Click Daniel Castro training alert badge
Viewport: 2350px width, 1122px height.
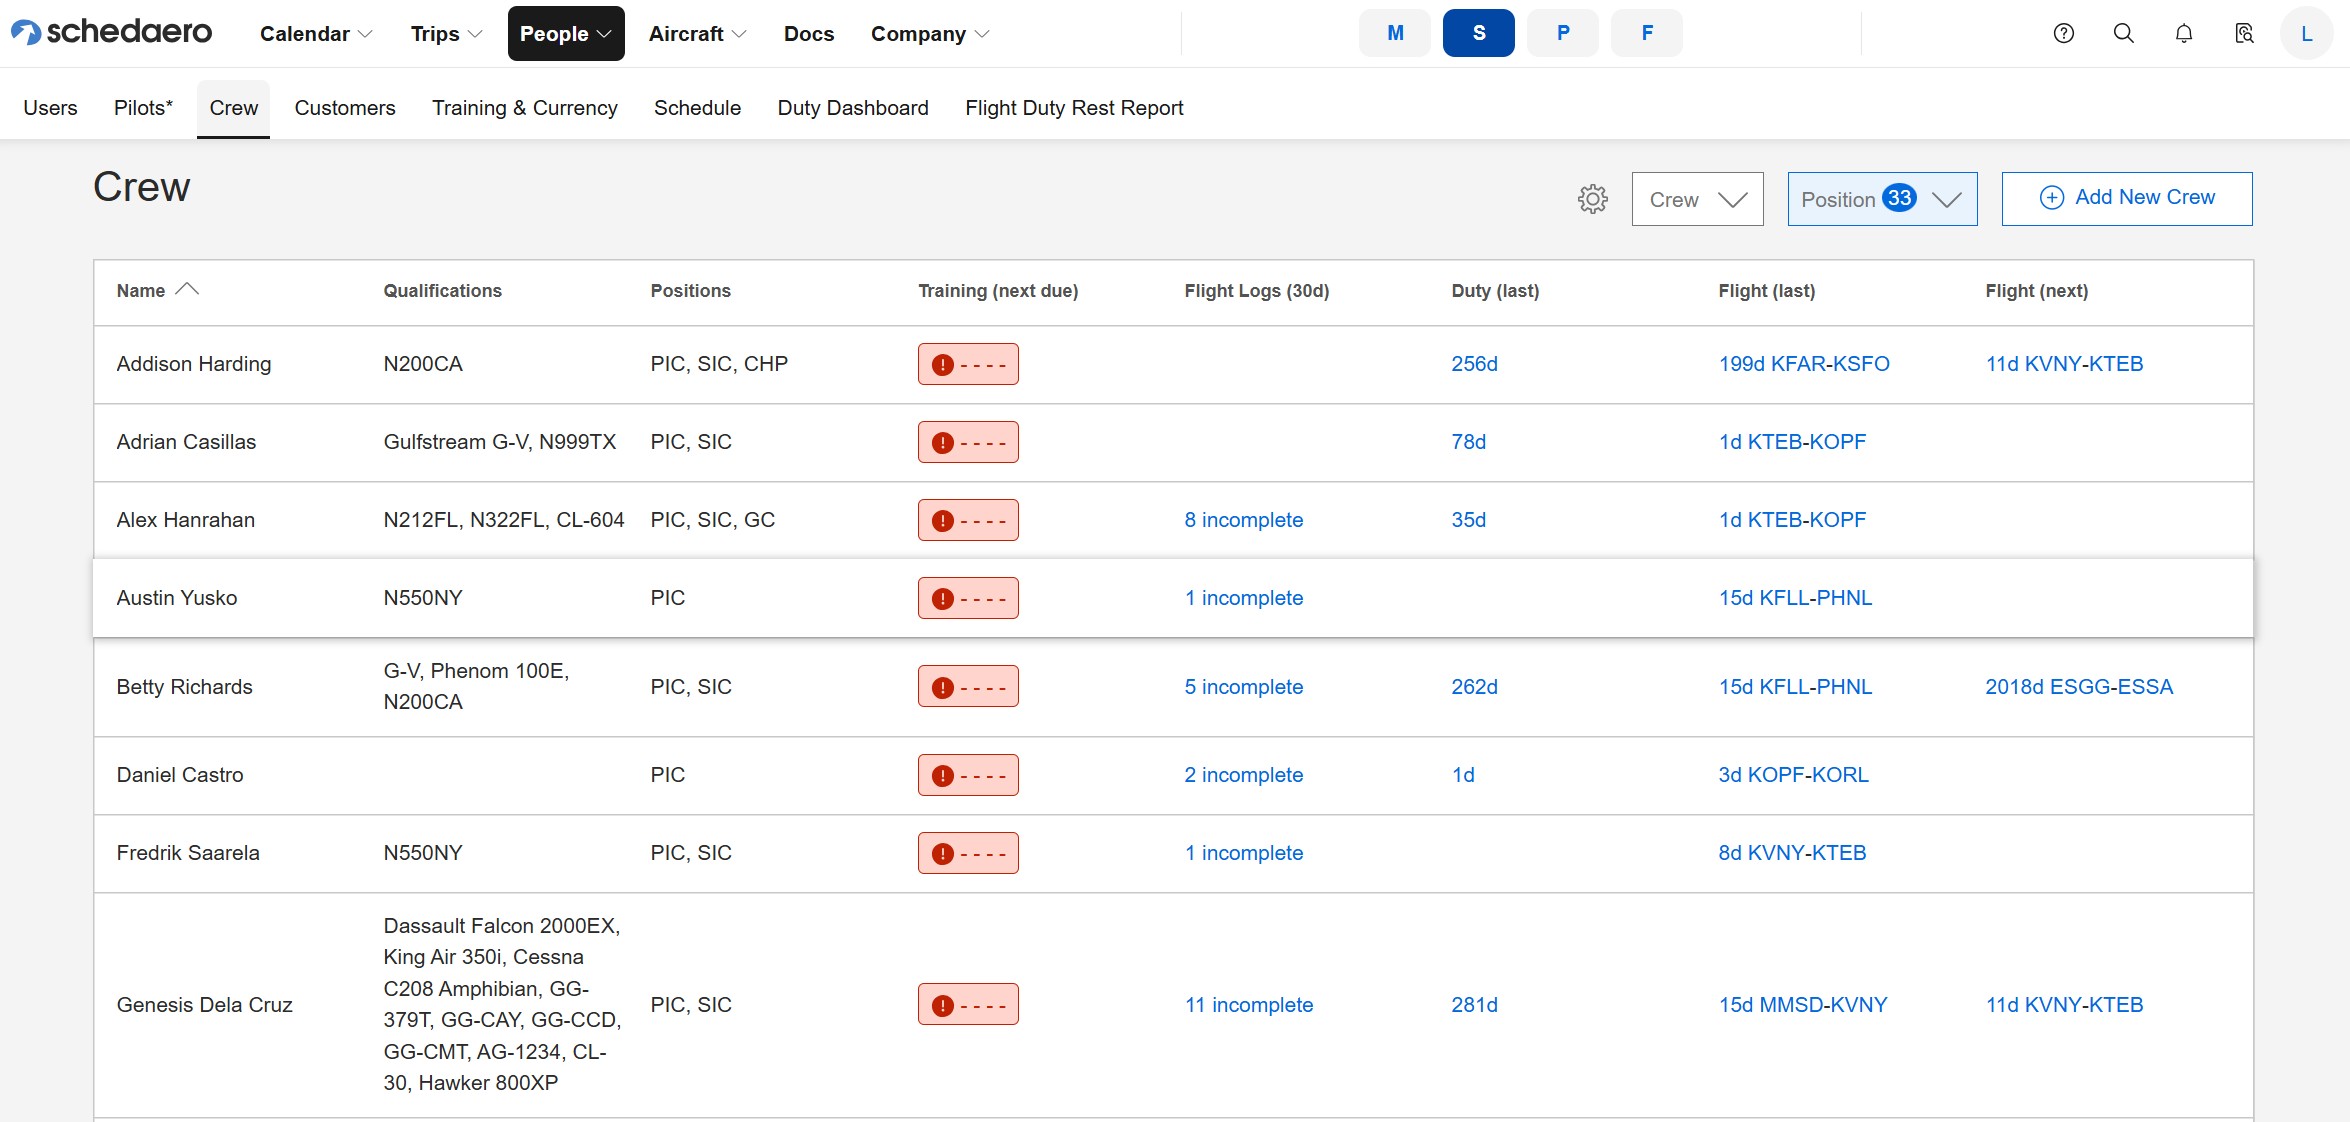coord(968,775)
